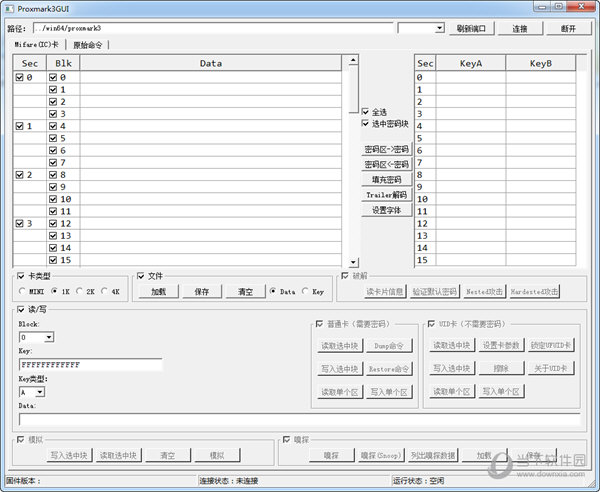Toggle the 卡类型 group checkbox
Viewport: 600px width, 492px height.
(x=21, y=276)
